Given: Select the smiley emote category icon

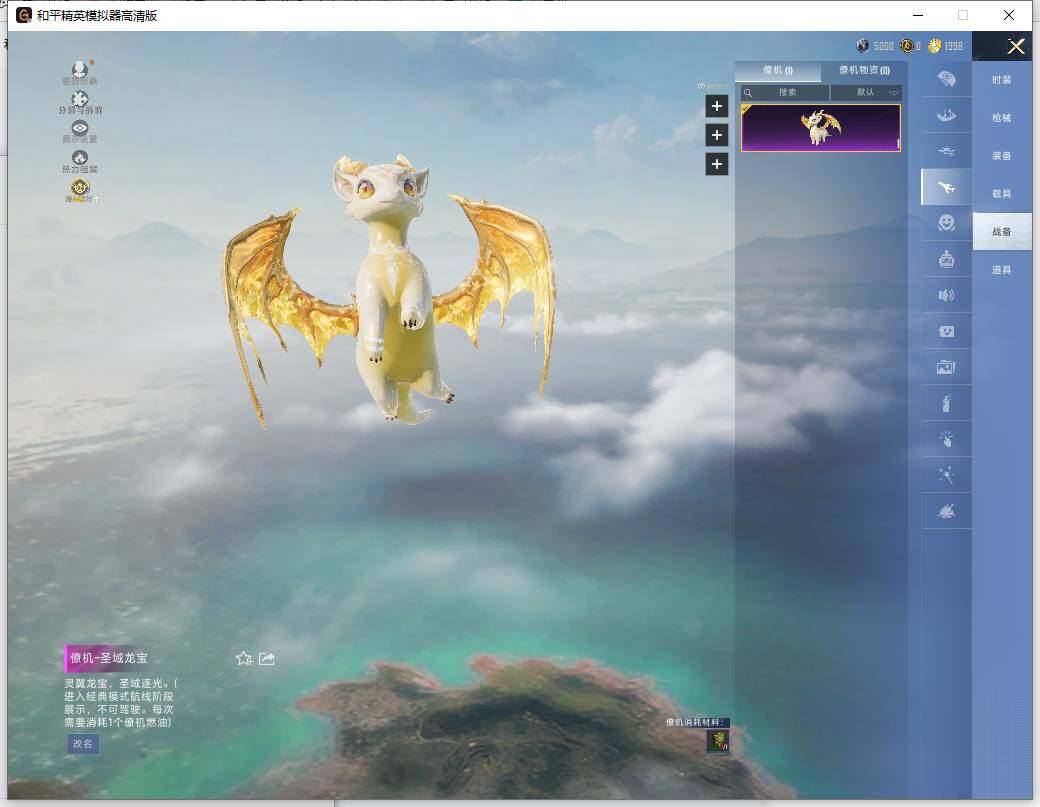Looking at the screenshot, I should click(x=946, y=223).
